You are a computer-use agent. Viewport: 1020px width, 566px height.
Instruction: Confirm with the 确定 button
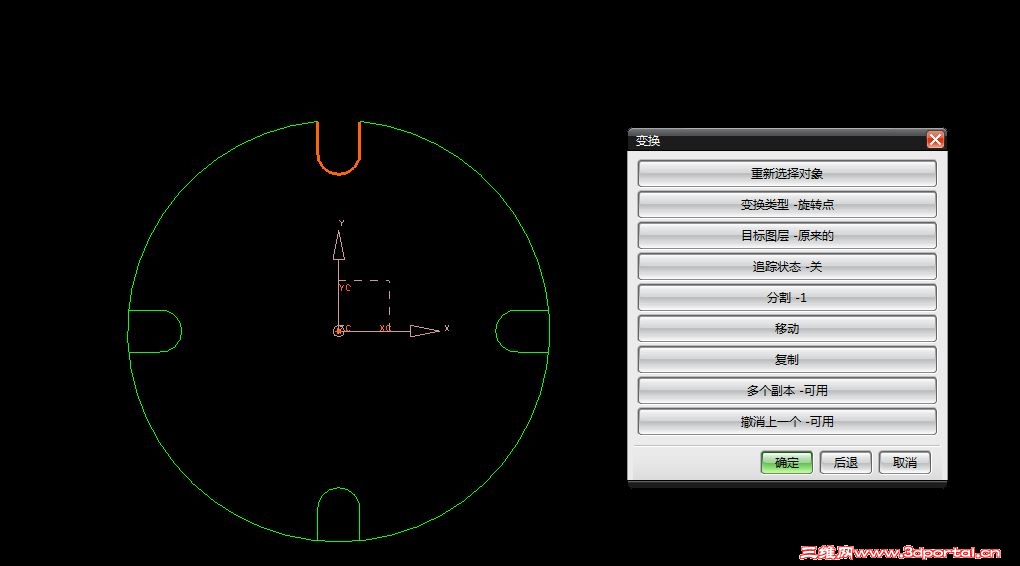coord(786,463)
